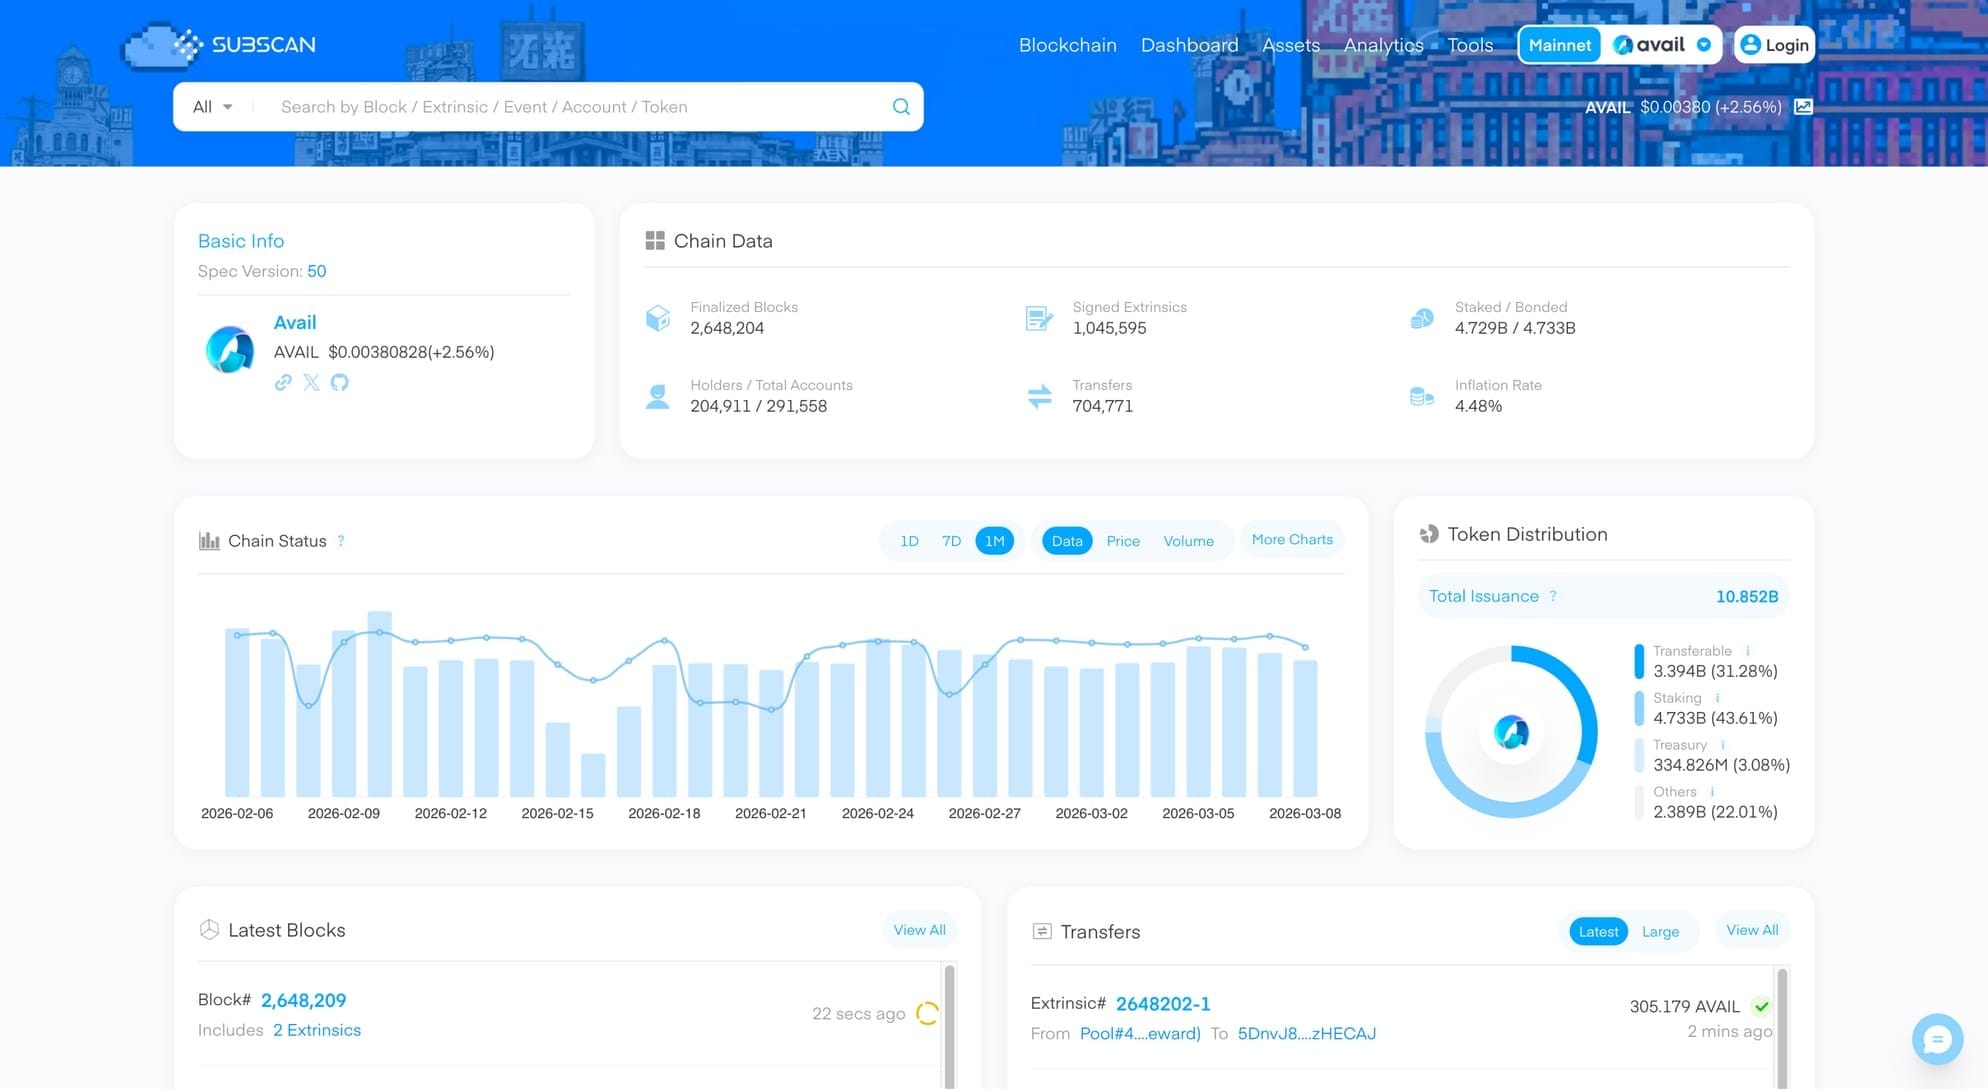This screenshot has width=1988, height=1089.
Task: Open block 2,648,209 link
Action: (x=303, y=1000)
